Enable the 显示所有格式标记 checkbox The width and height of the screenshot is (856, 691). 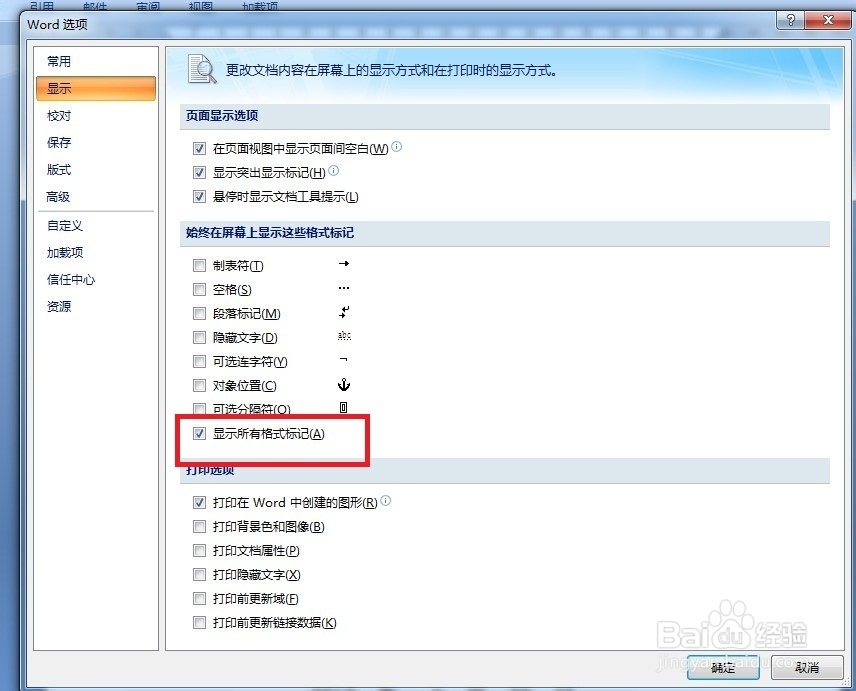(x=199, y=433)
